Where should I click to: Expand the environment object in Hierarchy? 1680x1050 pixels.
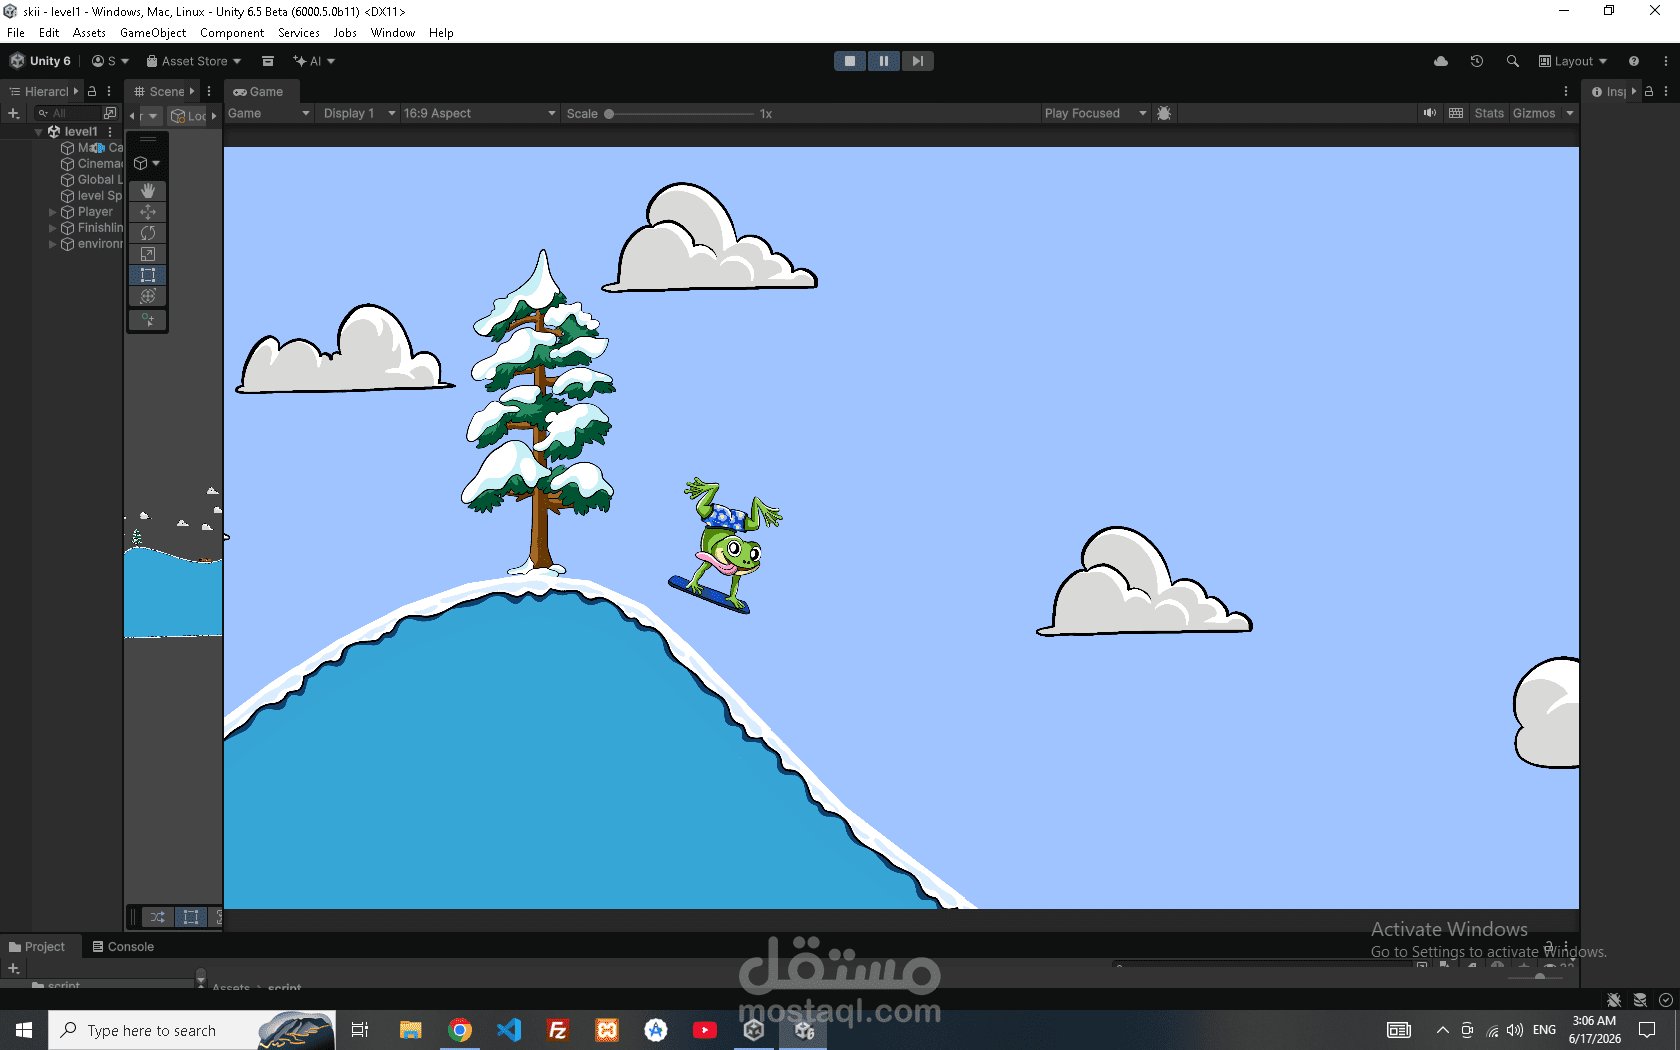click(52, 244)
